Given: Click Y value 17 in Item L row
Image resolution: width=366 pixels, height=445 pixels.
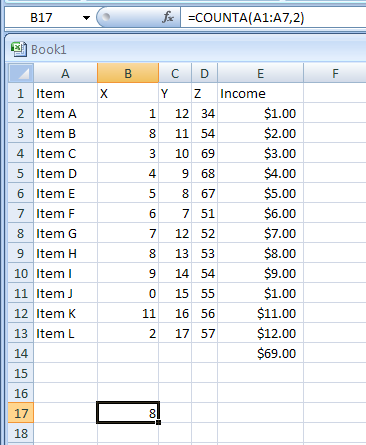Looking at the screenshot, I should [x=175, y=333].
